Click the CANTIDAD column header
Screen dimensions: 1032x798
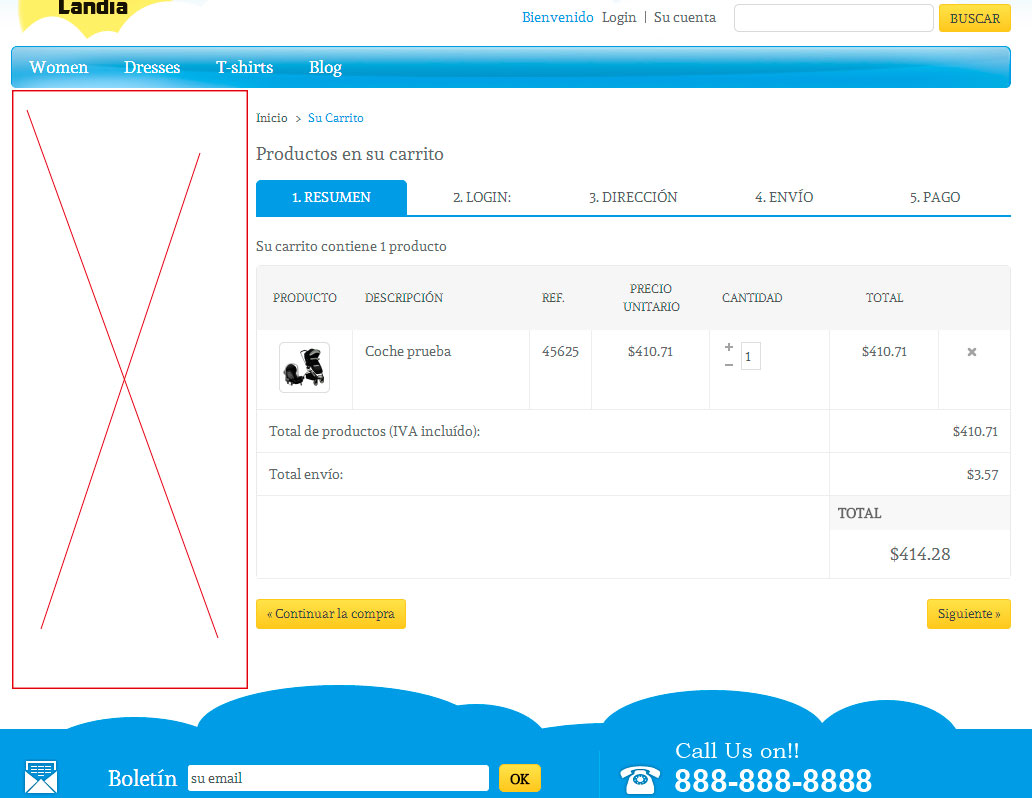pyautogui.click(x=752, y=298)
